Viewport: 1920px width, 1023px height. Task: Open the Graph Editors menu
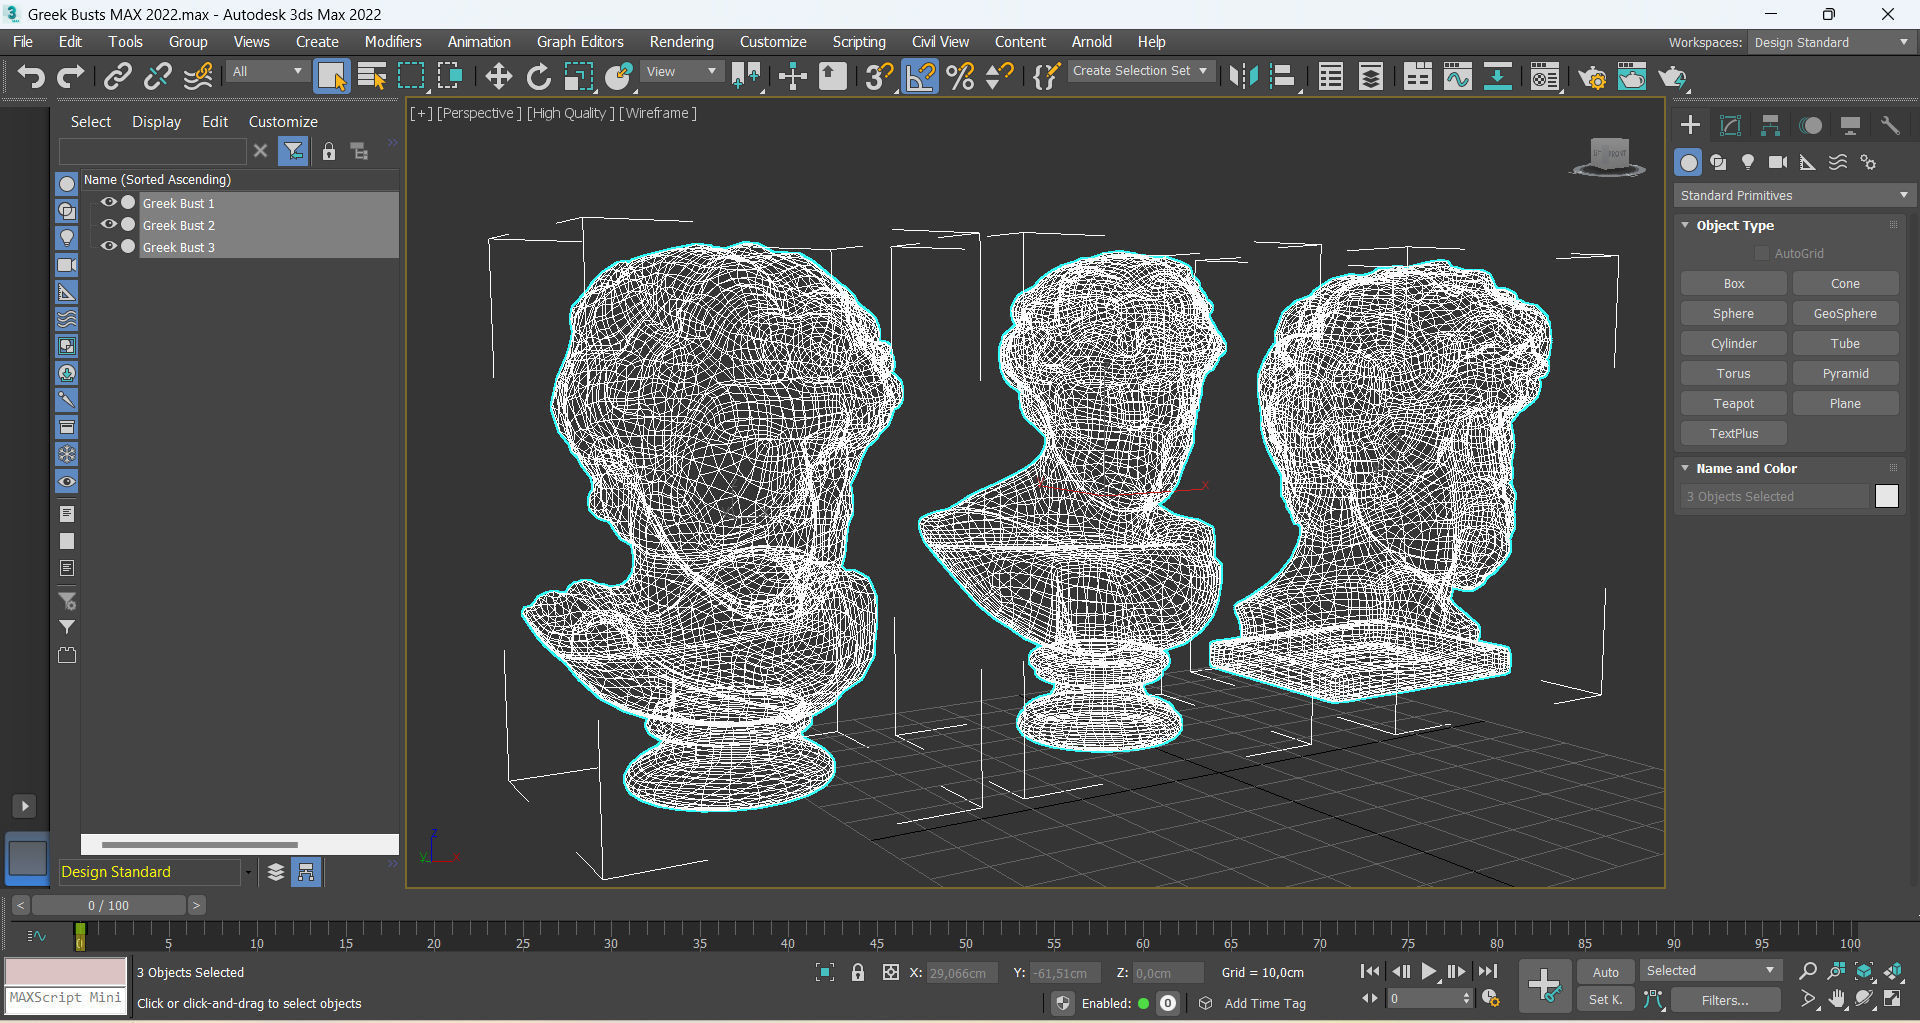(580, 41)
